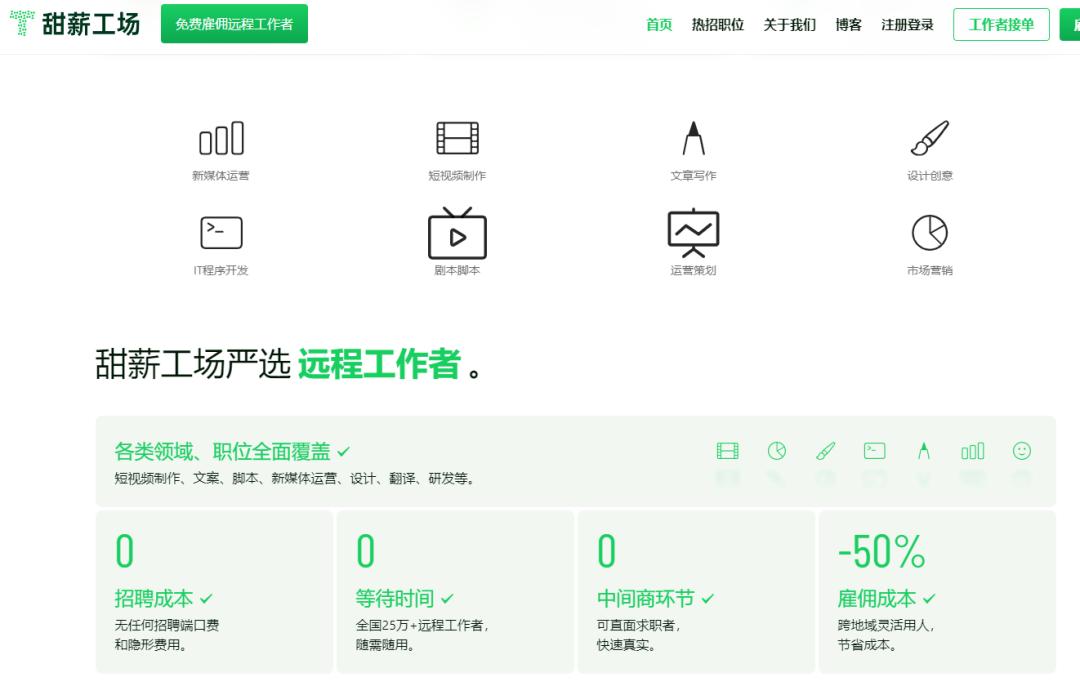Click the 设计创意 paintbrush icon
Image resolution: width=1080 pixels, height=695 pixels.
click(930, 138)
